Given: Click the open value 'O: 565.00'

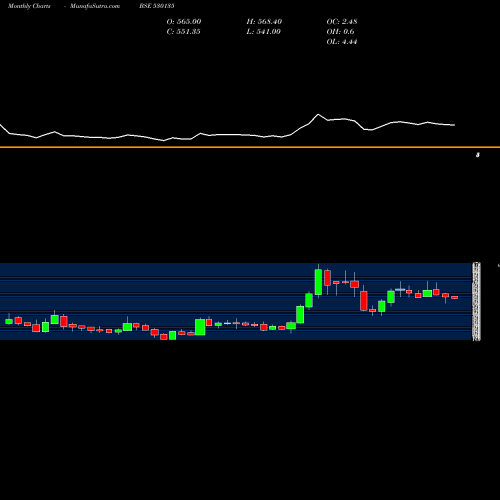Looking at the screenshot, I should (x=184, y=22).
